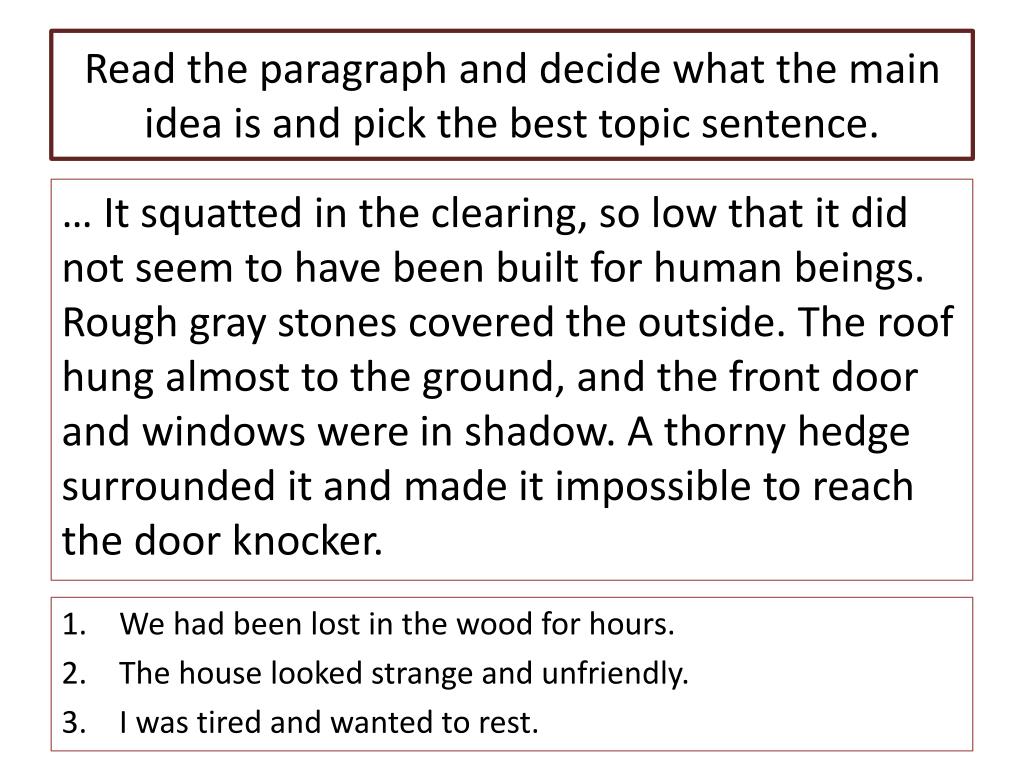
Task: Click the words 'best topic sentence' in title
Action: point(694,123)
